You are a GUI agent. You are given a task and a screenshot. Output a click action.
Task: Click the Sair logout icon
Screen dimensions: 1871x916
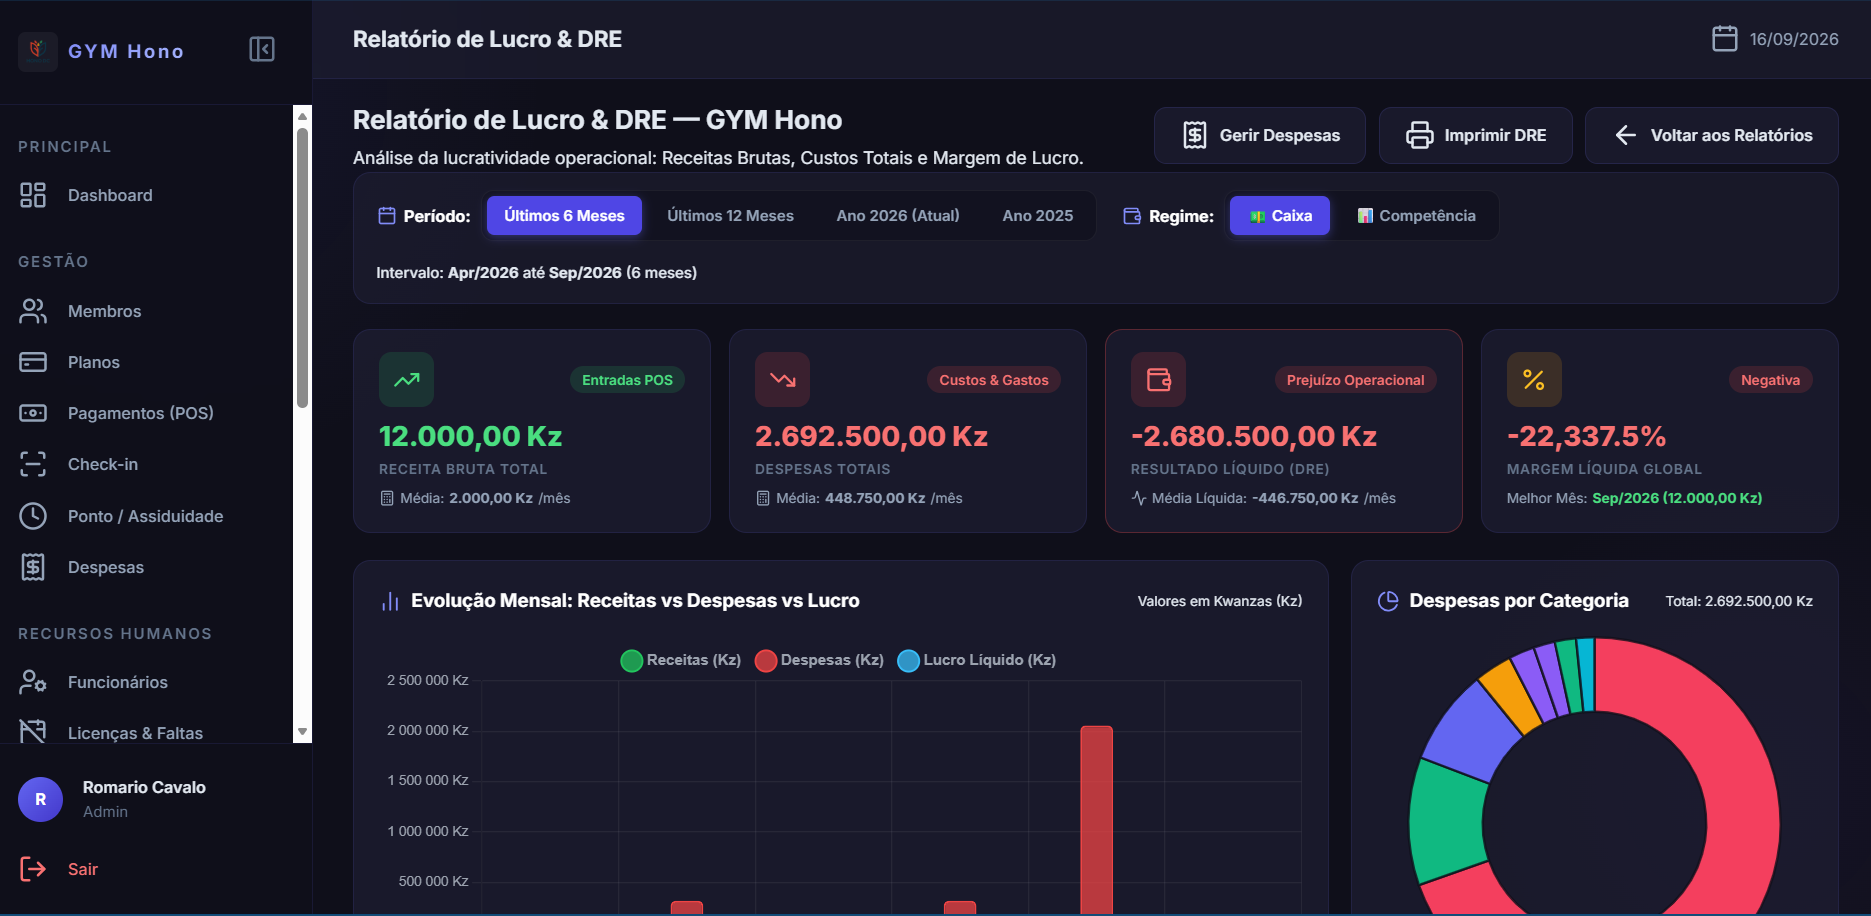pyautogui.click(x=33, y=869)
